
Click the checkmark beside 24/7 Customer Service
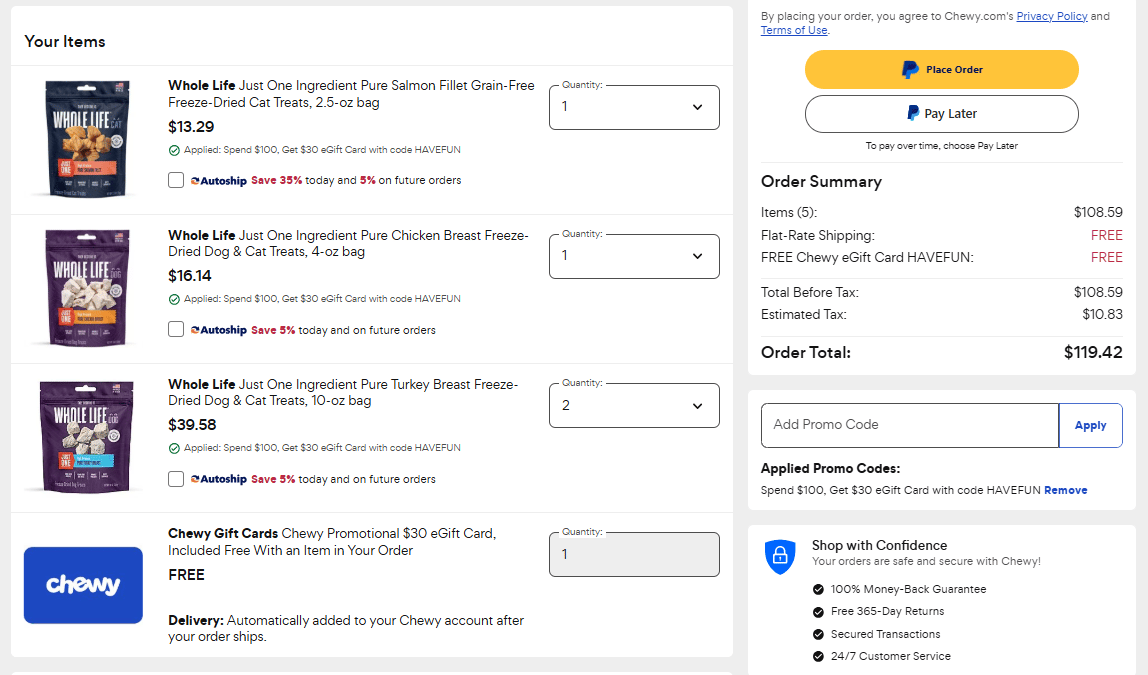[819, 656]
